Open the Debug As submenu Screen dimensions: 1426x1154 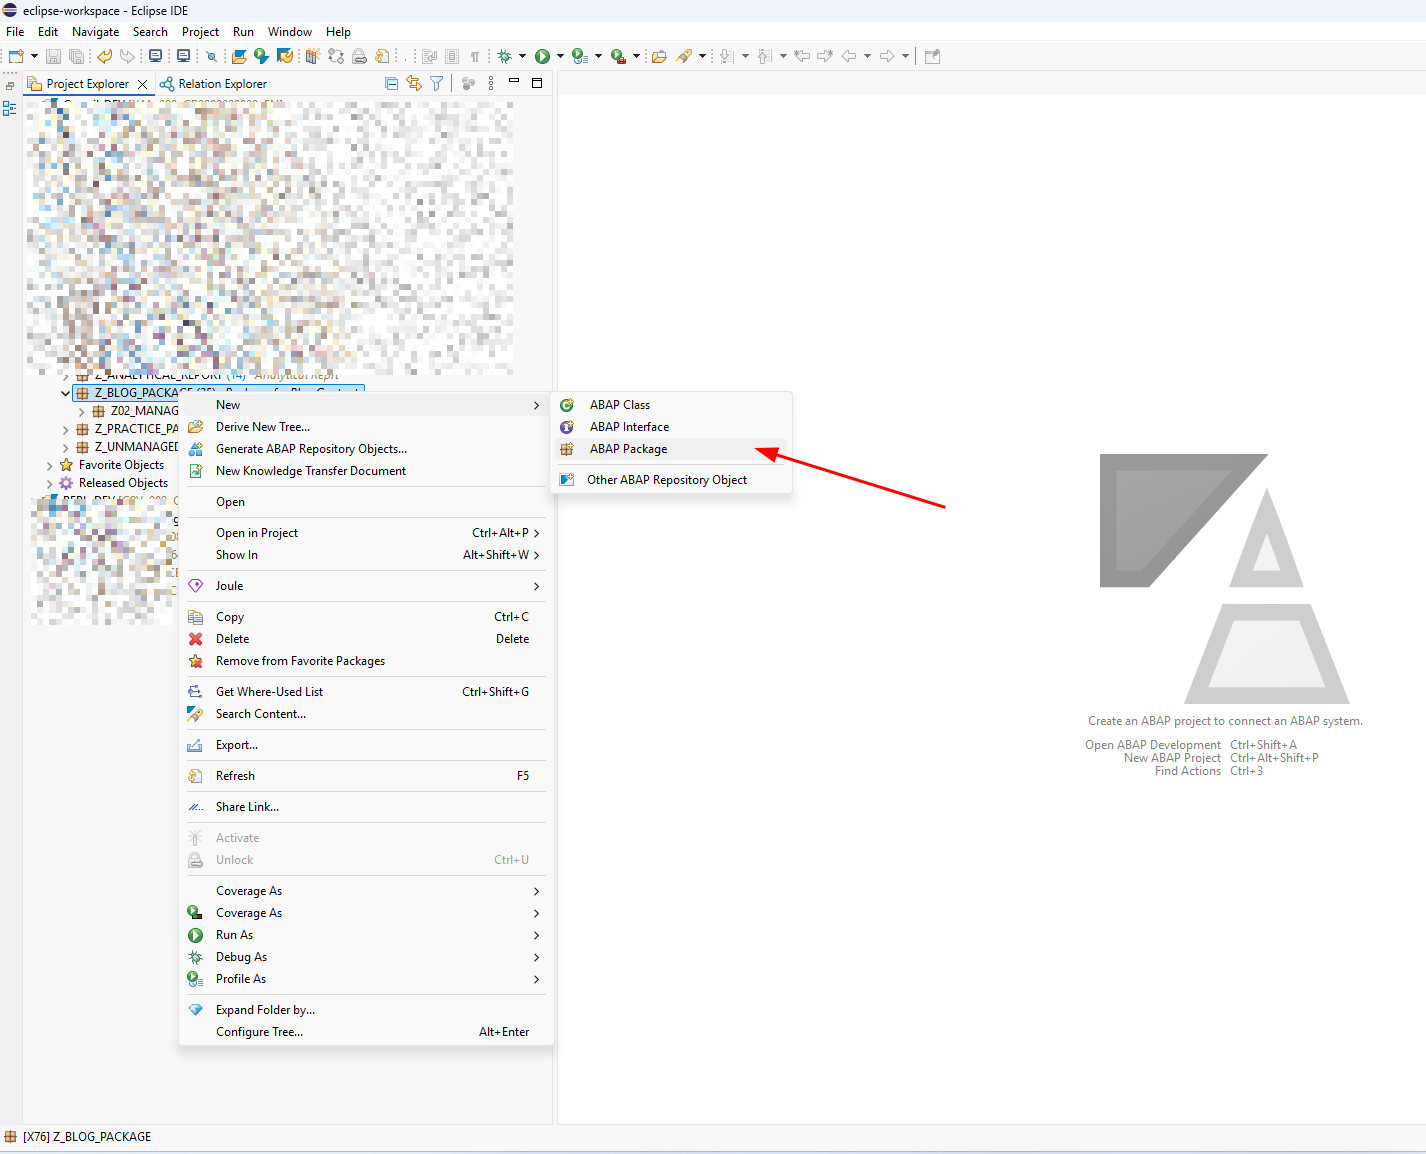pyautogui.click(x=366, y=957)
